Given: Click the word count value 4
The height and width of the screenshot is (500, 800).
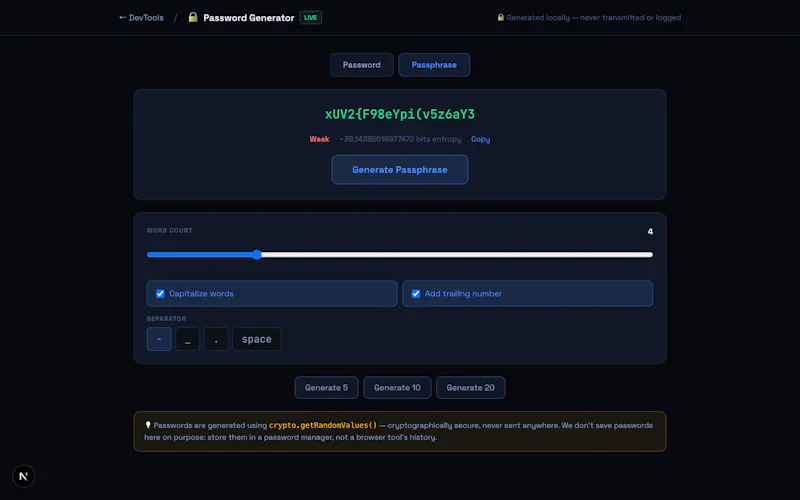Looking at the screenshot, I should tap(650, 232).
